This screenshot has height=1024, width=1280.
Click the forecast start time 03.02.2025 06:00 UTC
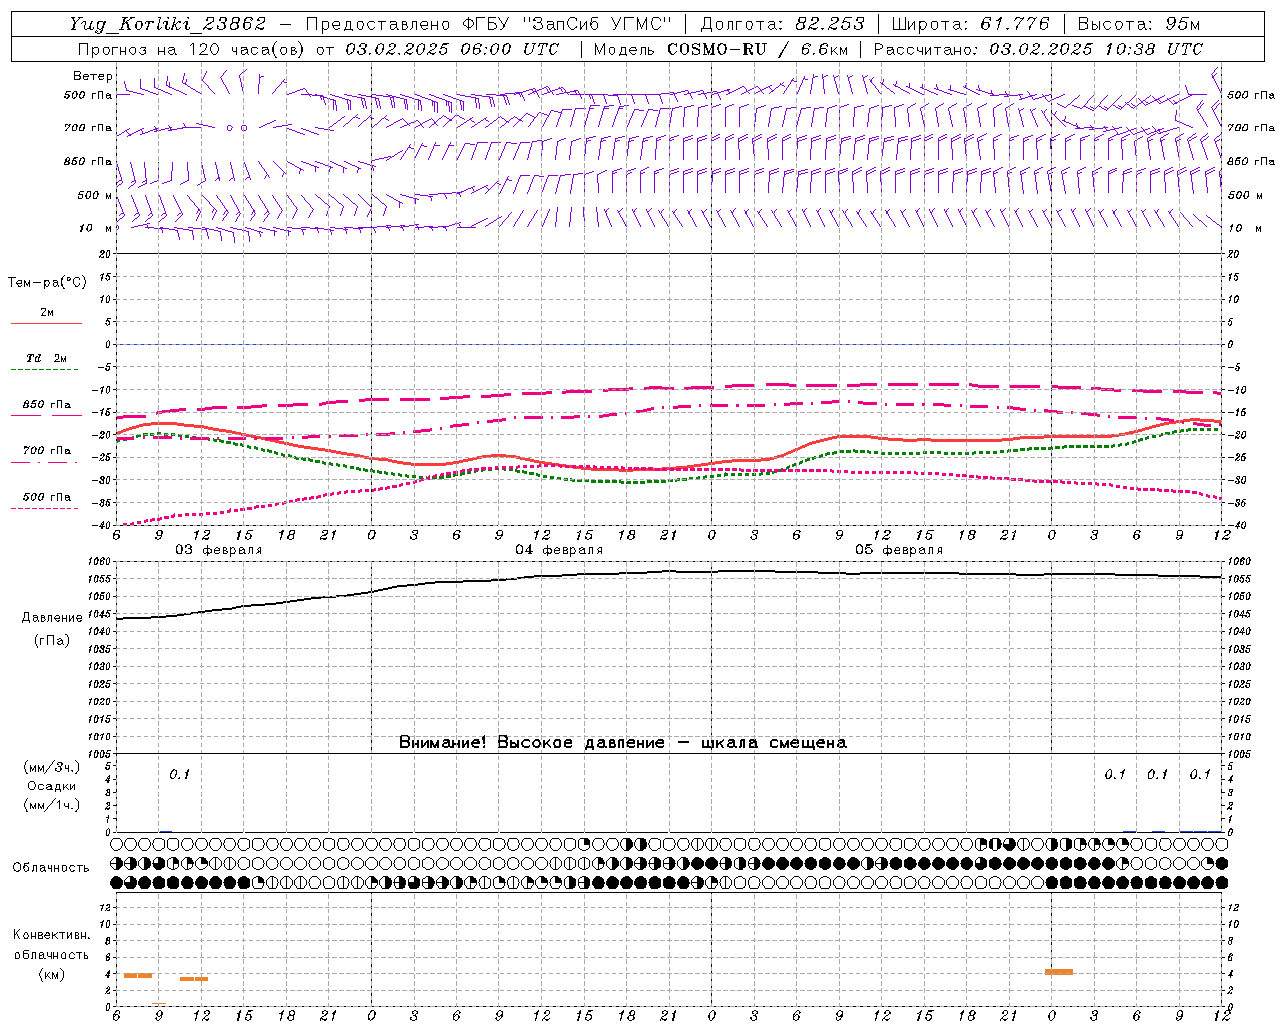[452, 49]
